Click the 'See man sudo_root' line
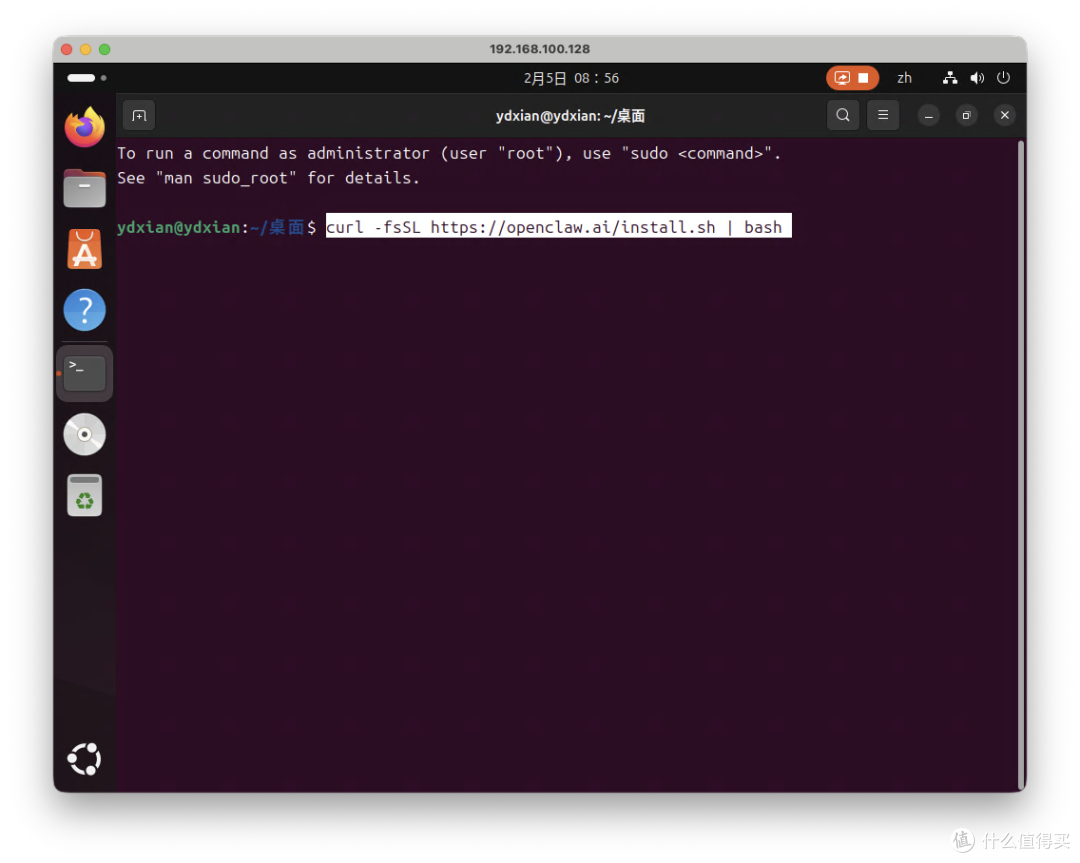The height and width of the screenshot is (863, 1080). coord(269,178)
